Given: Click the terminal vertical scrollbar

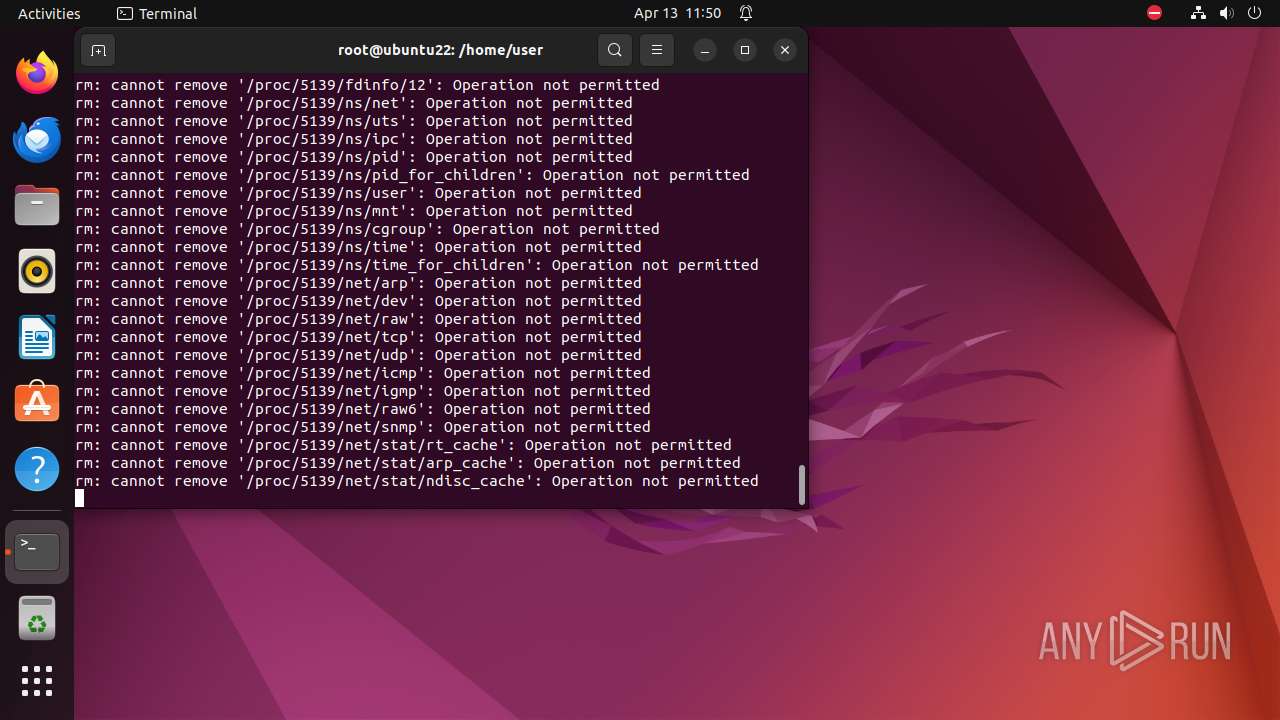Looking at the screenshot, I should click(x=801, y=485).
